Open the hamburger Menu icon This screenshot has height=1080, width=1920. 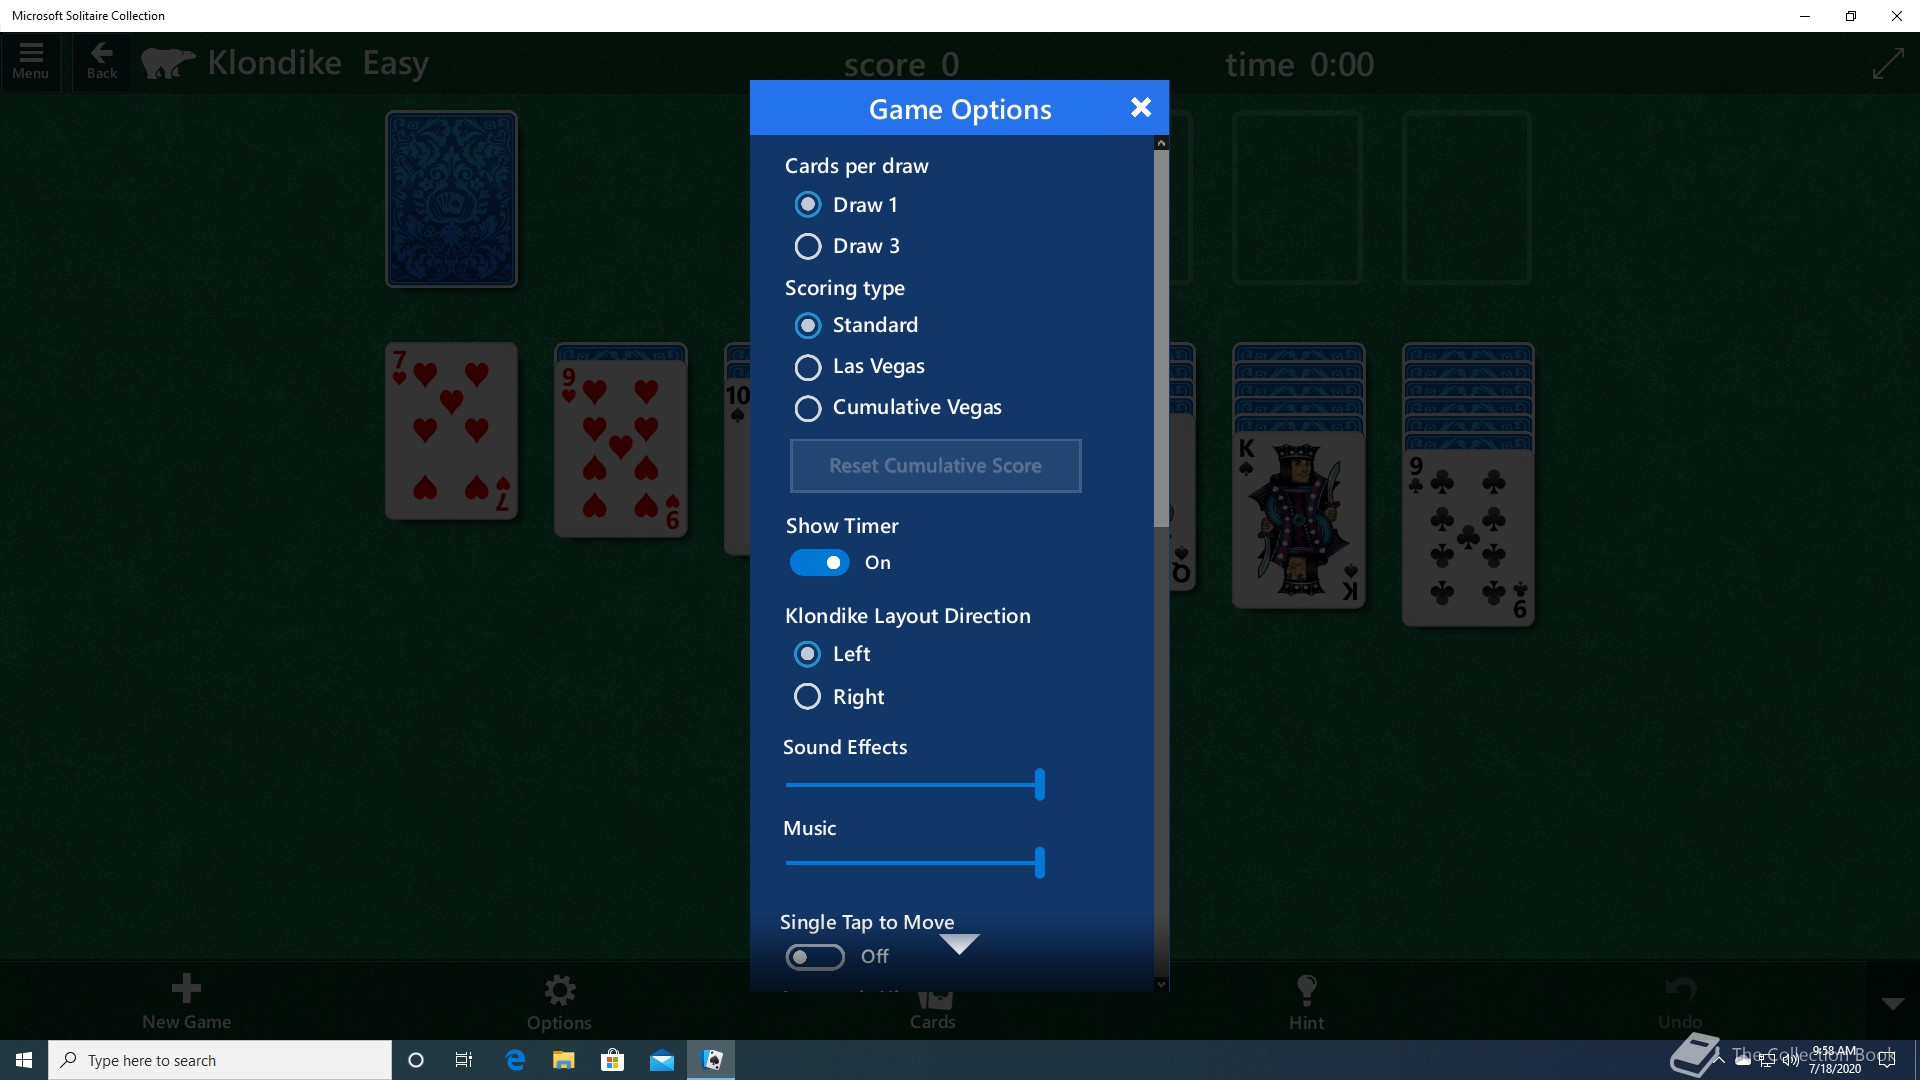[x=31, y=61]
